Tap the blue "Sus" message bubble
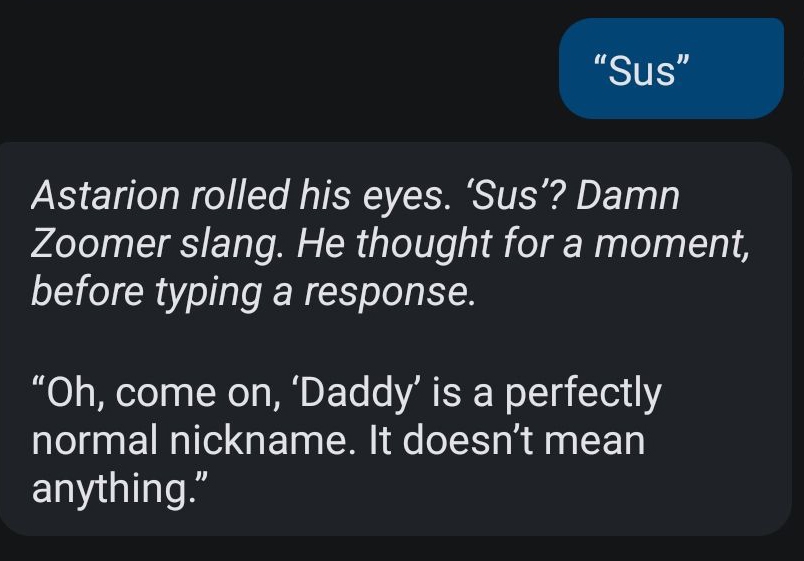The image size is (804, 561). pyautogui.click(x=671, y=69)
